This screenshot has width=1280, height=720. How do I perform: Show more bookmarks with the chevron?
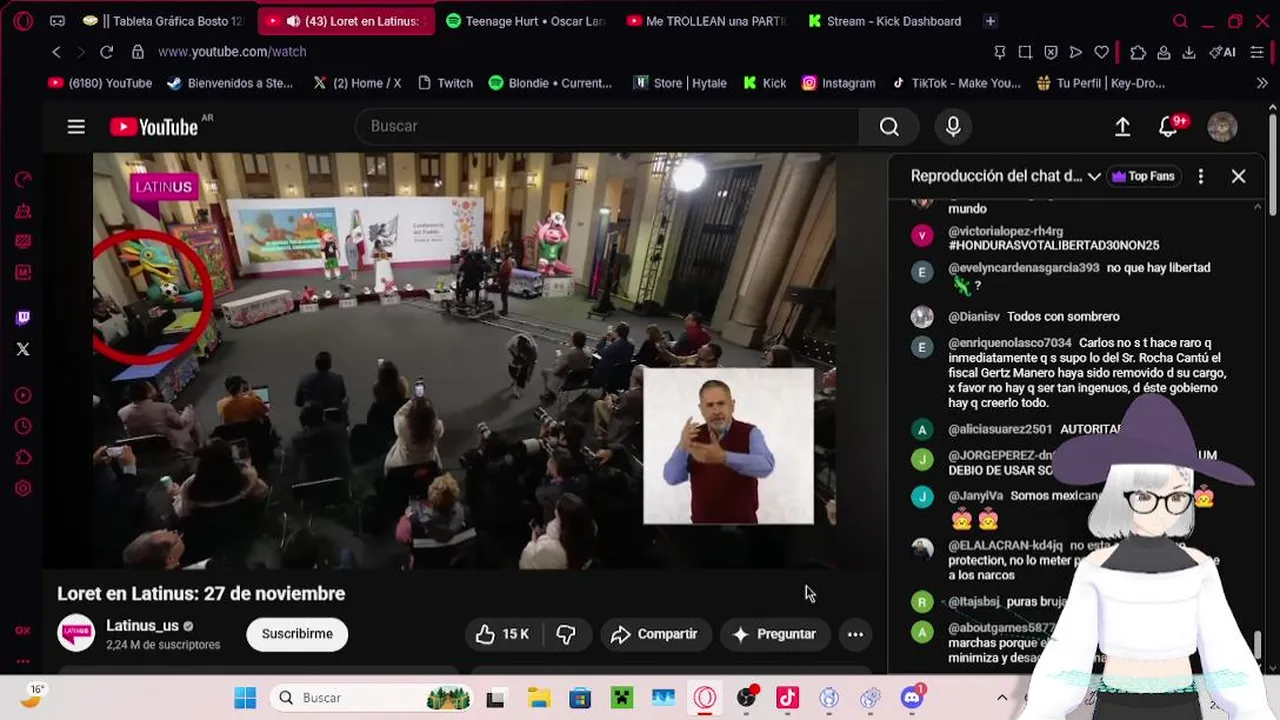click(1261, 83)
